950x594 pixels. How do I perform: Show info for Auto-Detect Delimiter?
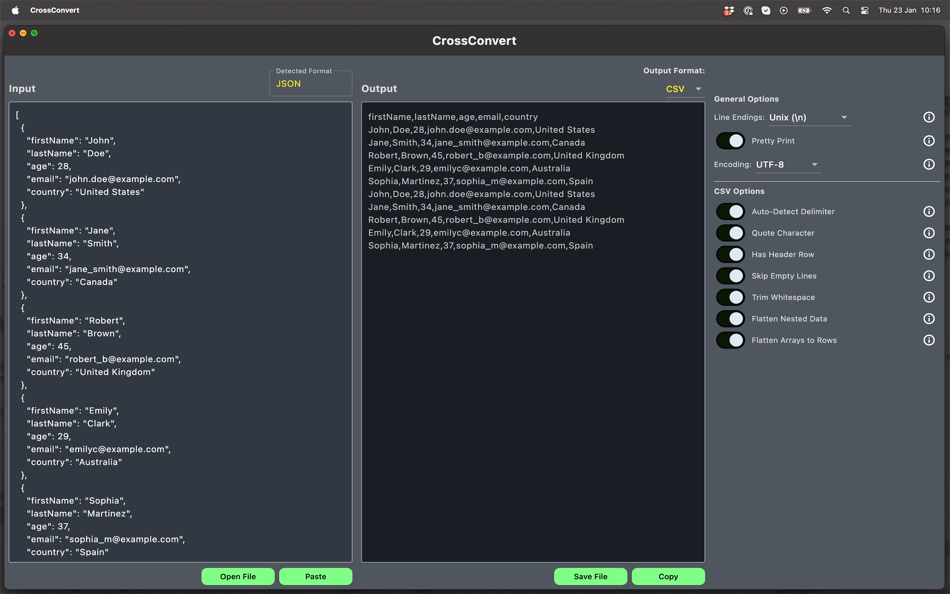(x=928, y=212)
